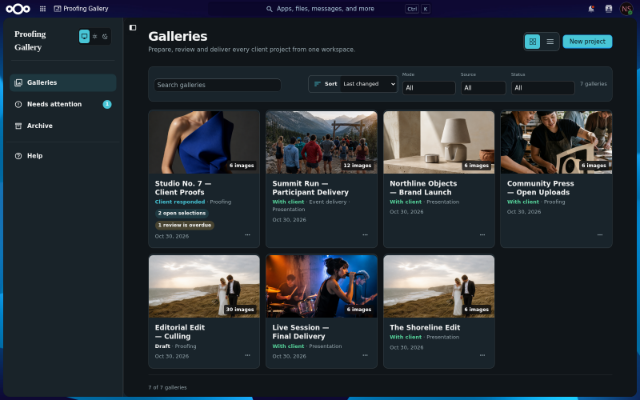Open The Shoreline Edit title
The image size is (640, 400).
click(x=424, y=327)
